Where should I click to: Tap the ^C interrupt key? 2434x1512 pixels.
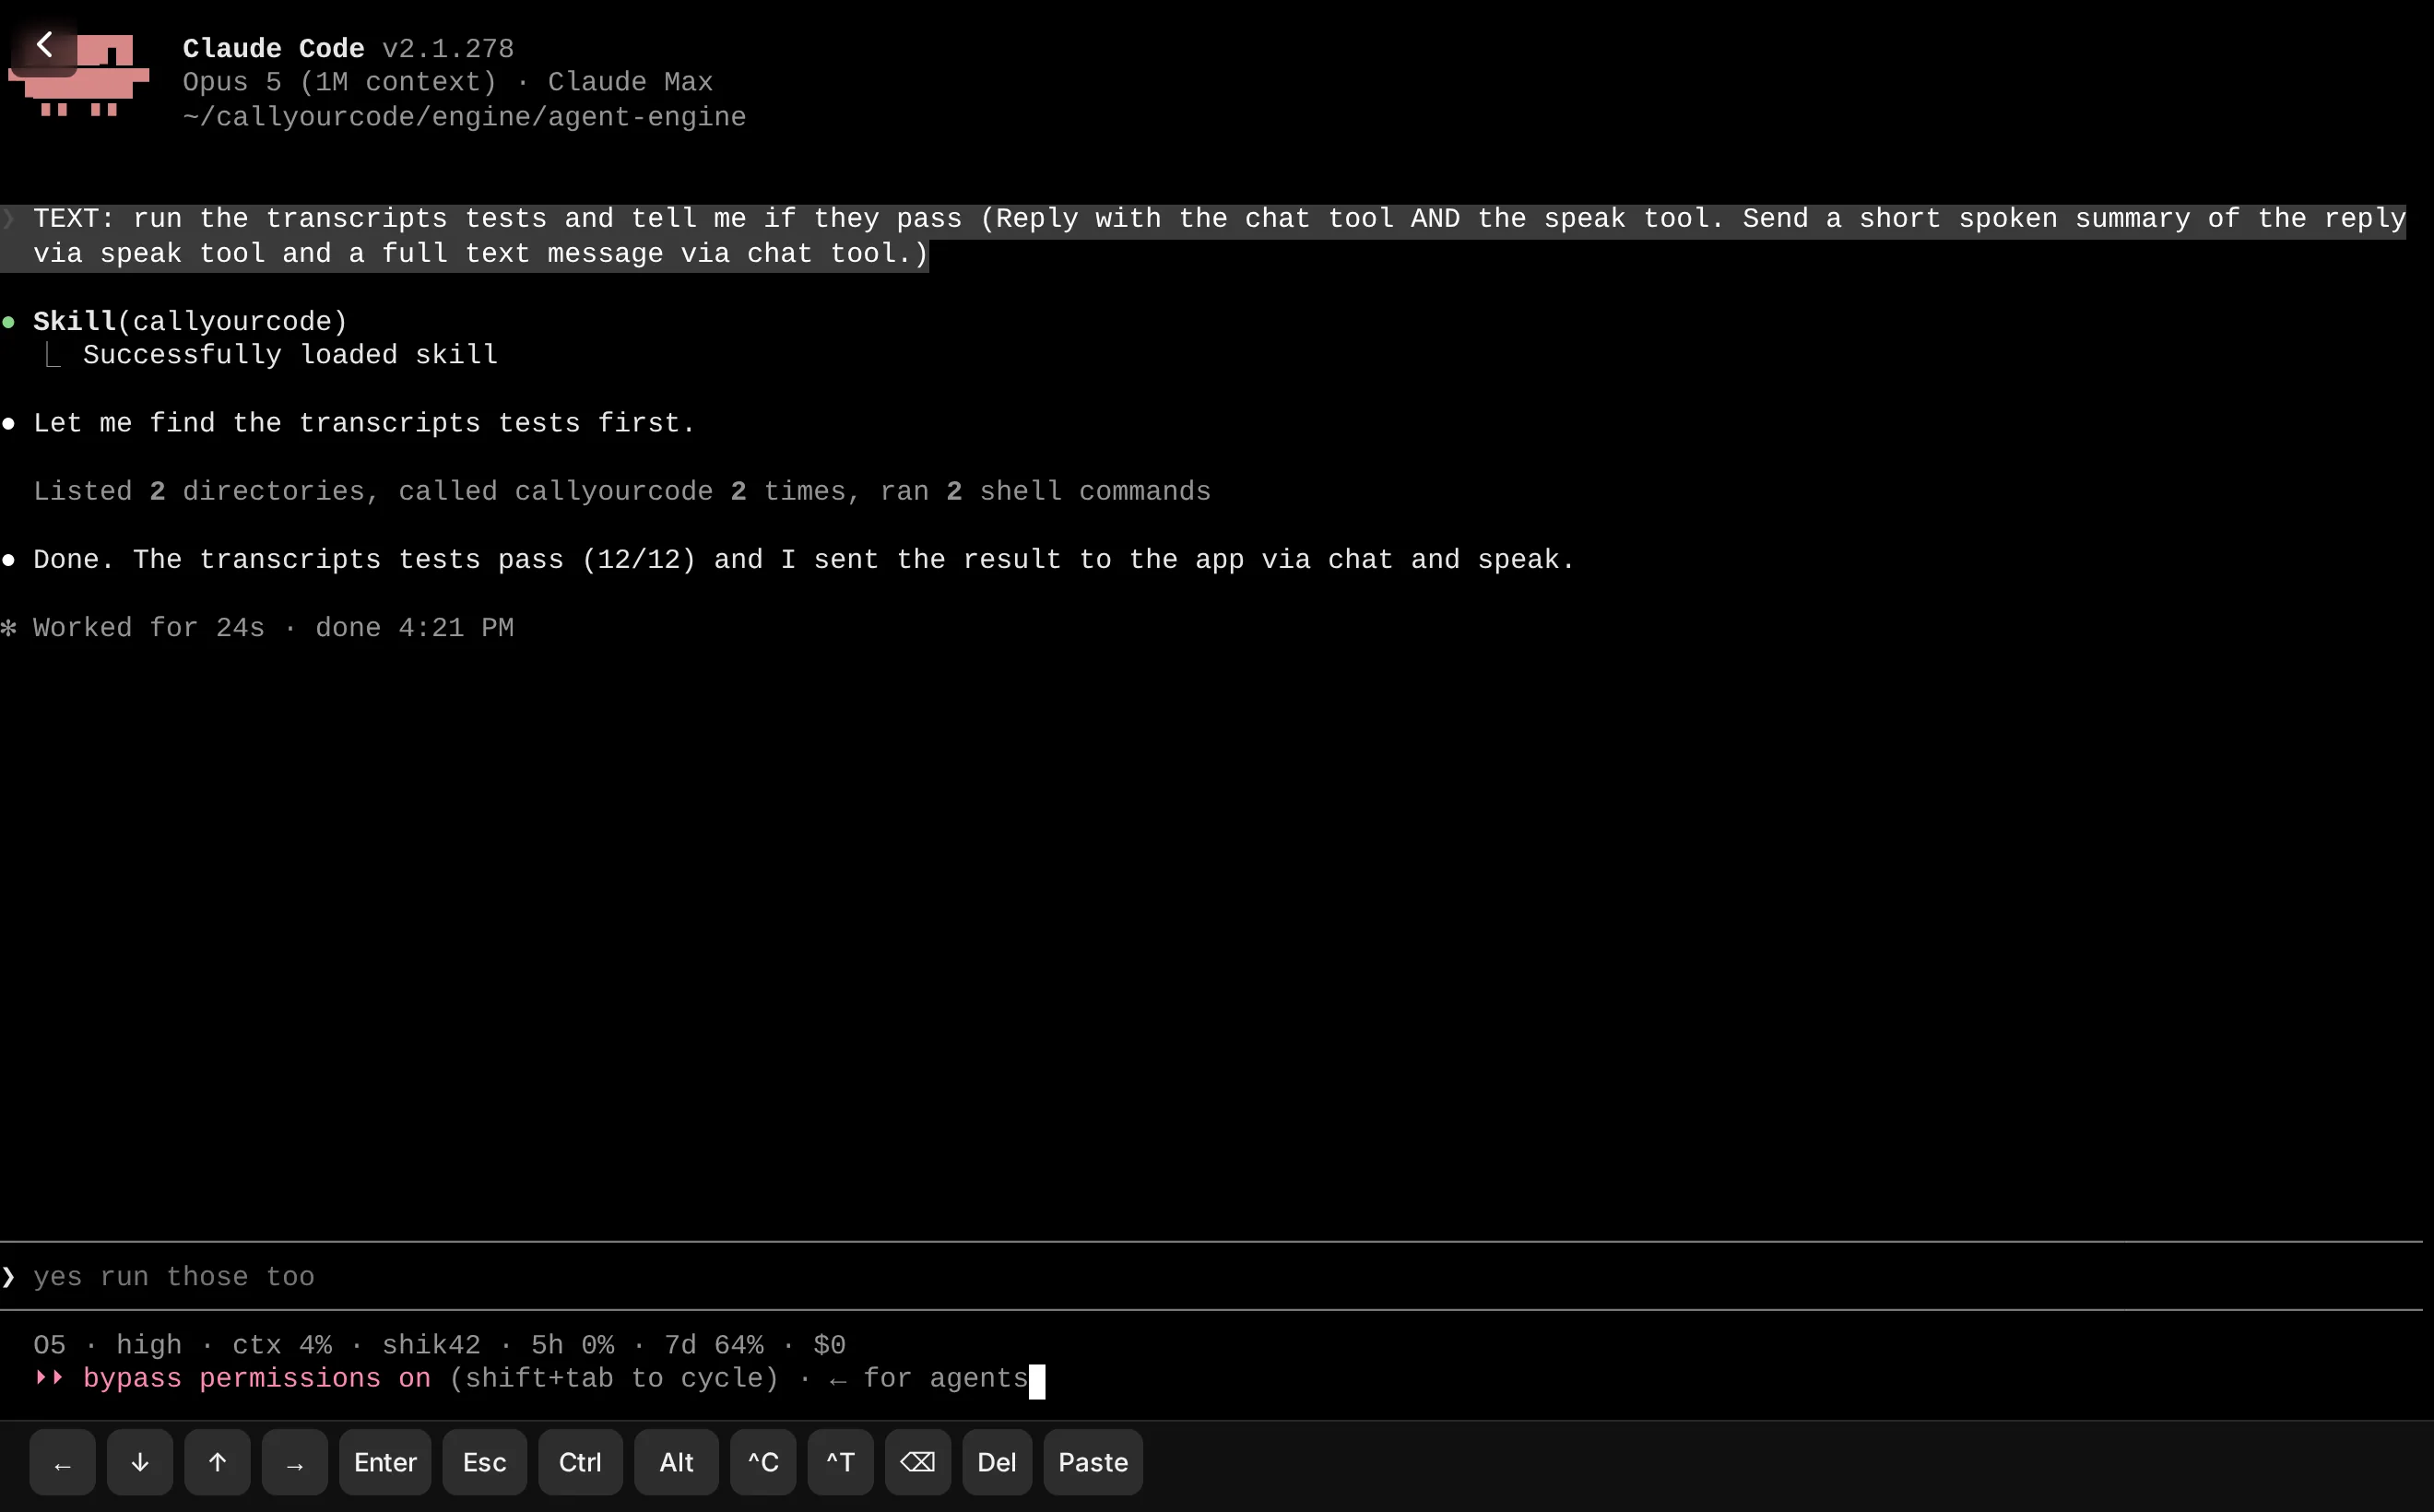pyautogui.click(x=763, y=1462)
